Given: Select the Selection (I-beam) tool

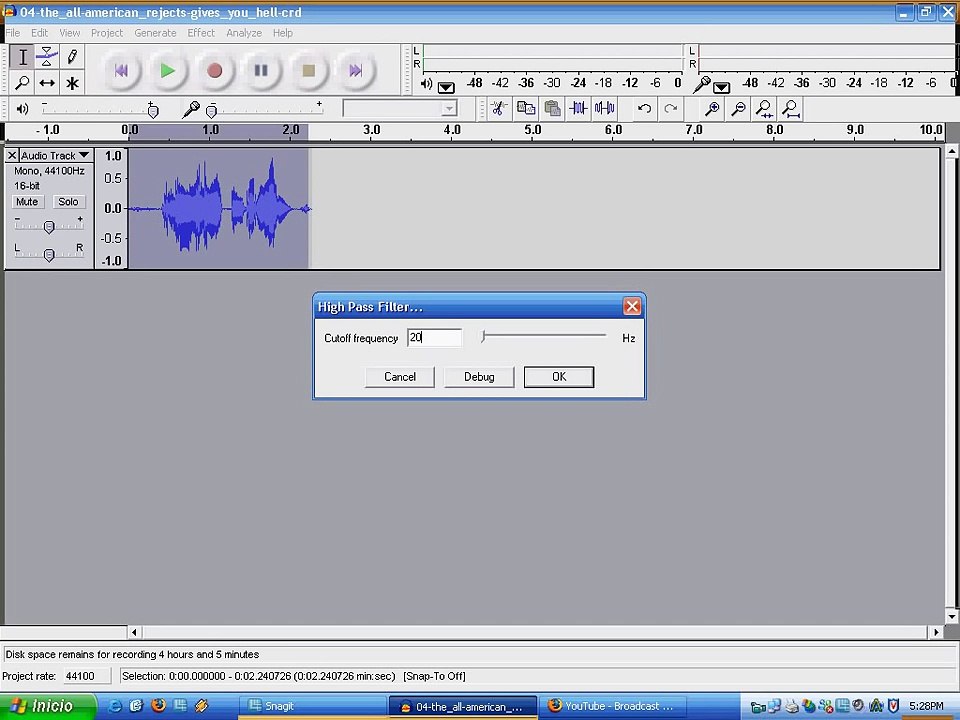Looking at the screenshot, I should coord(22,57).
